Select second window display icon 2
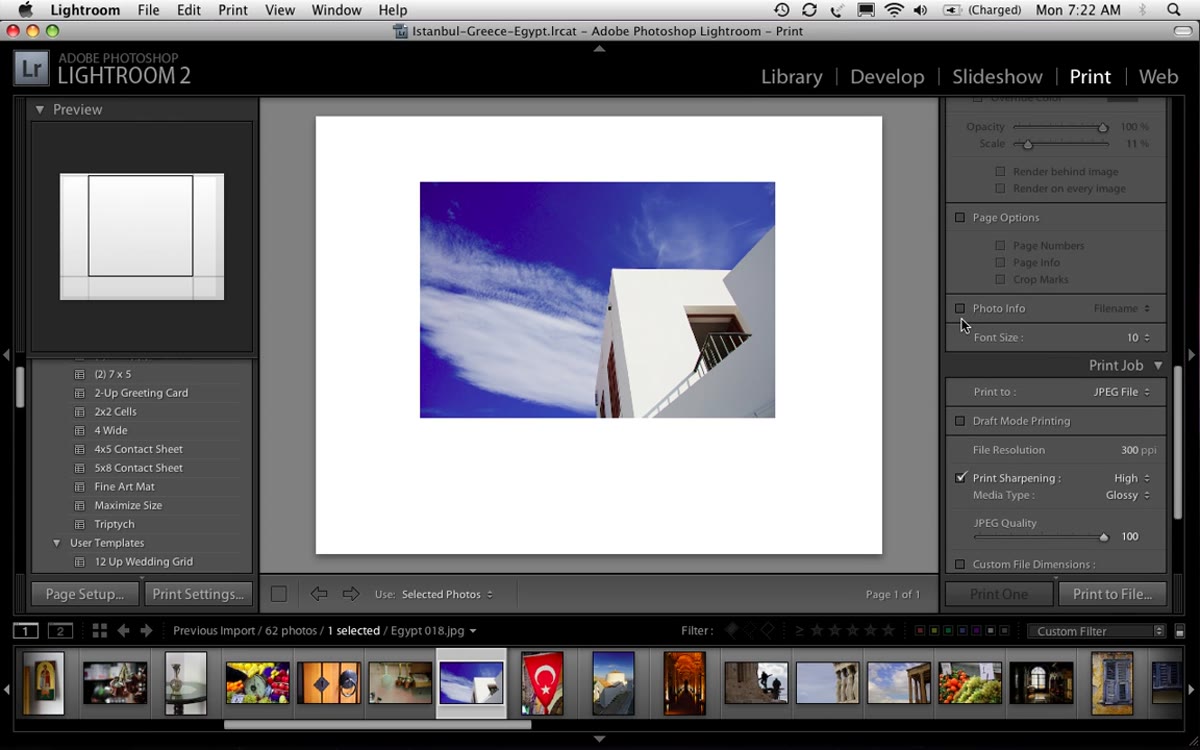Screen dimensions: 1200x750 tap(60, 631)
